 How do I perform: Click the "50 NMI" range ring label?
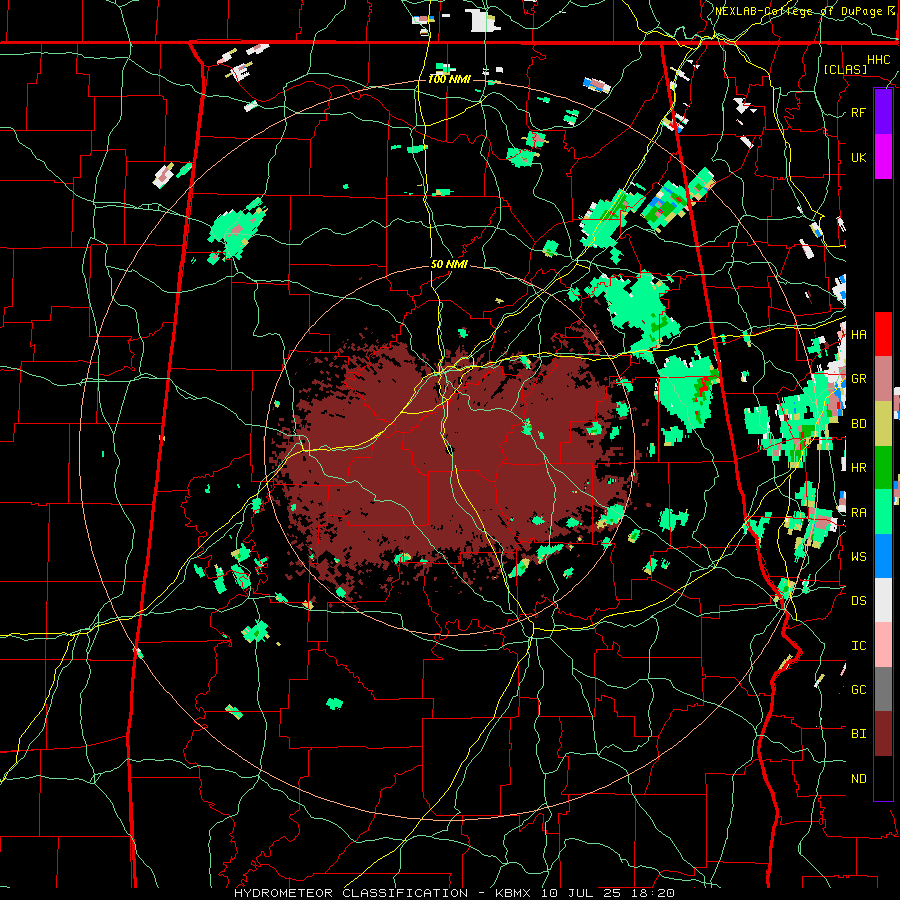coord(449,264)
